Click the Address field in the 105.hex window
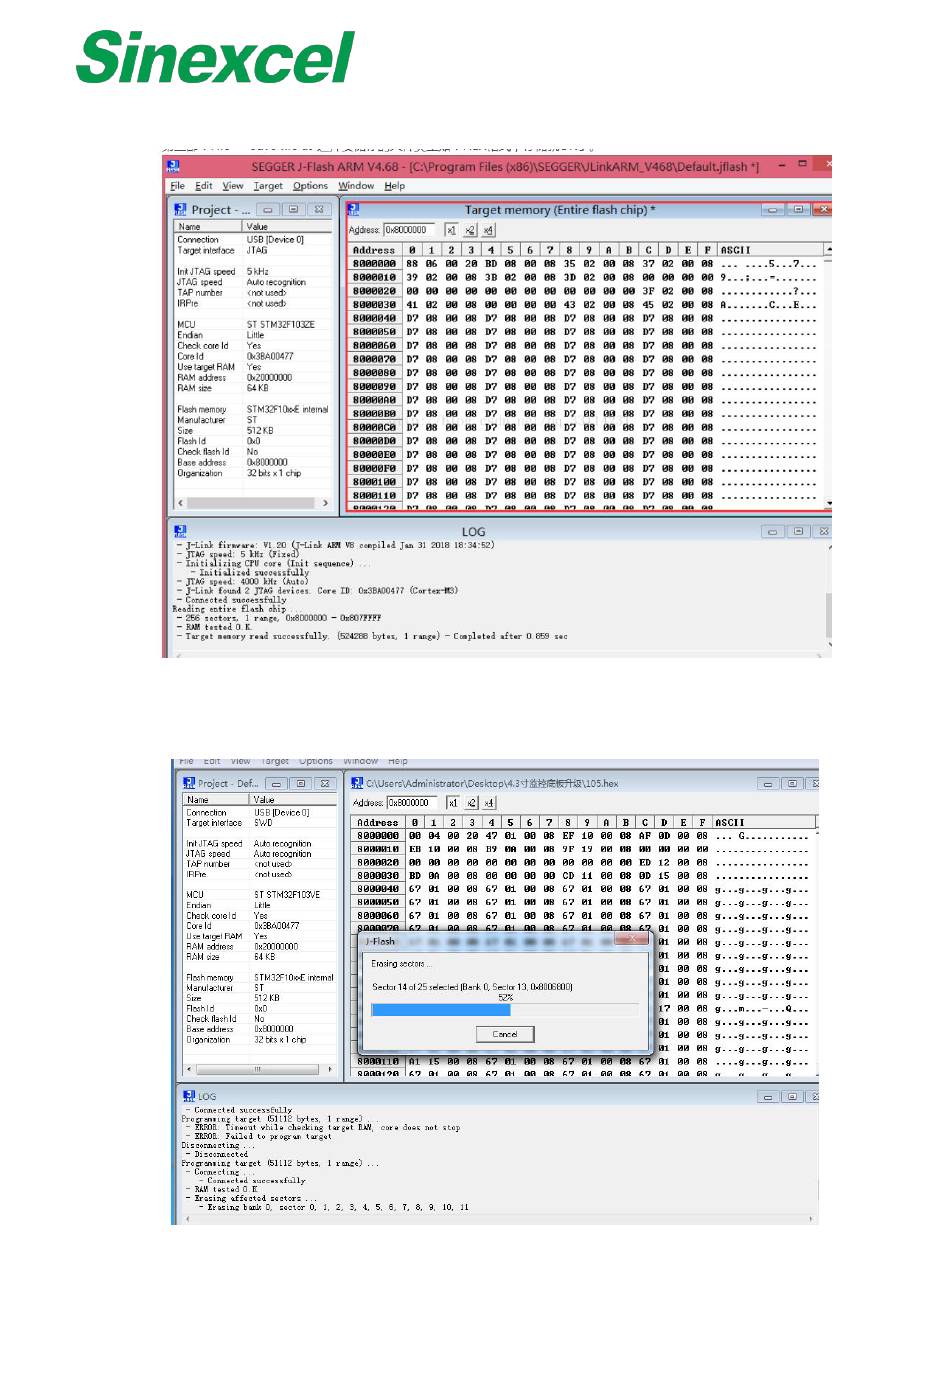 [412, 802]
